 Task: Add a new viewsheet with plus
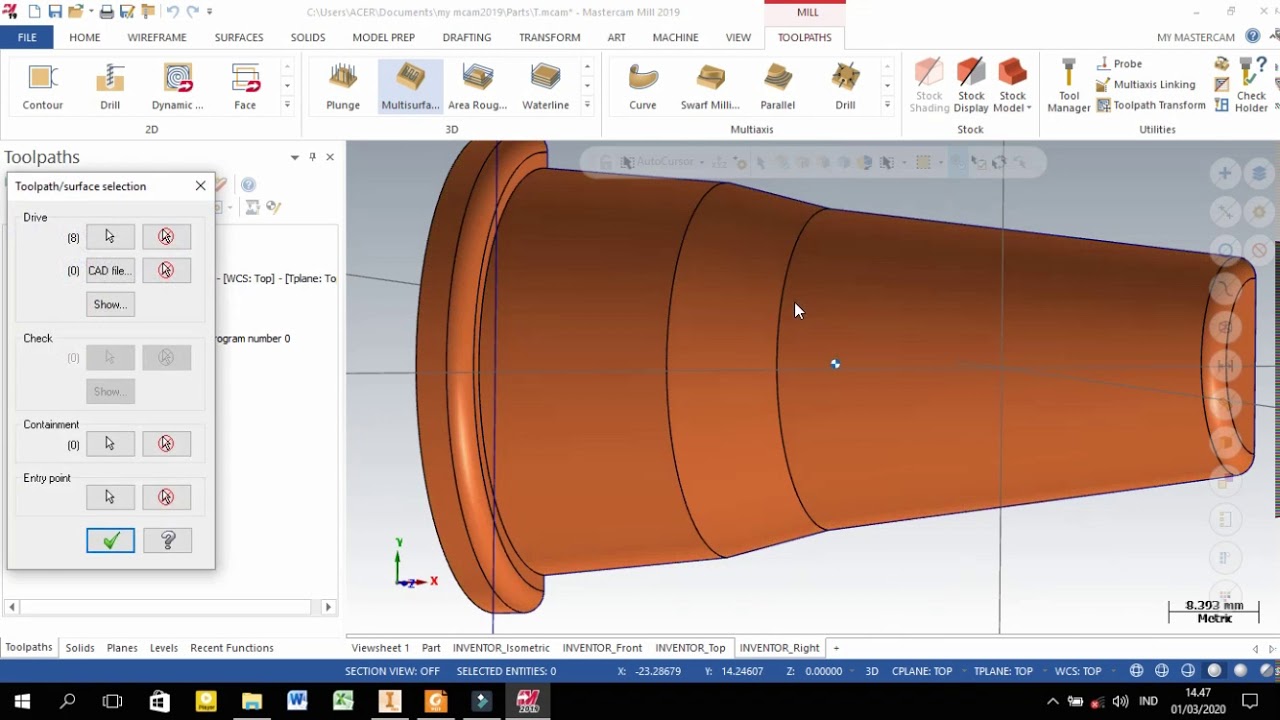pyautogui.click(x=837, y=648)
